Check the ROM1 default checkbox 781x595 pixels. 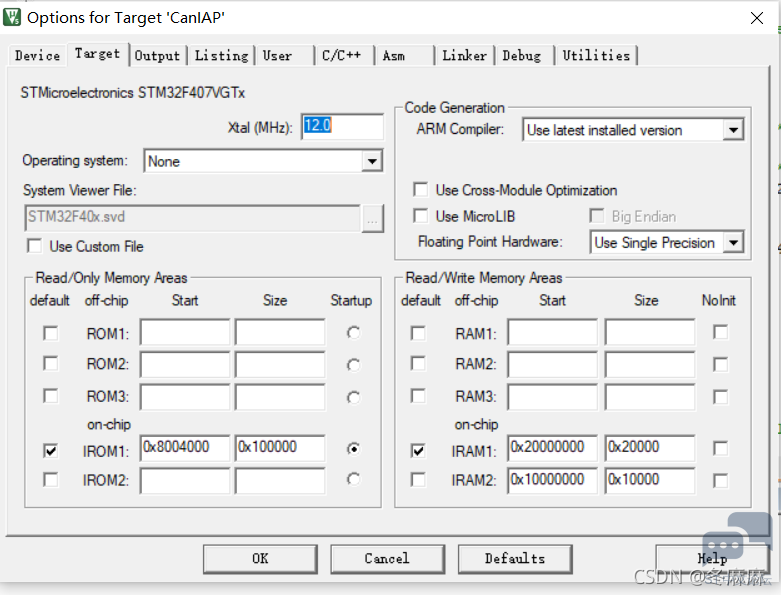50,333
